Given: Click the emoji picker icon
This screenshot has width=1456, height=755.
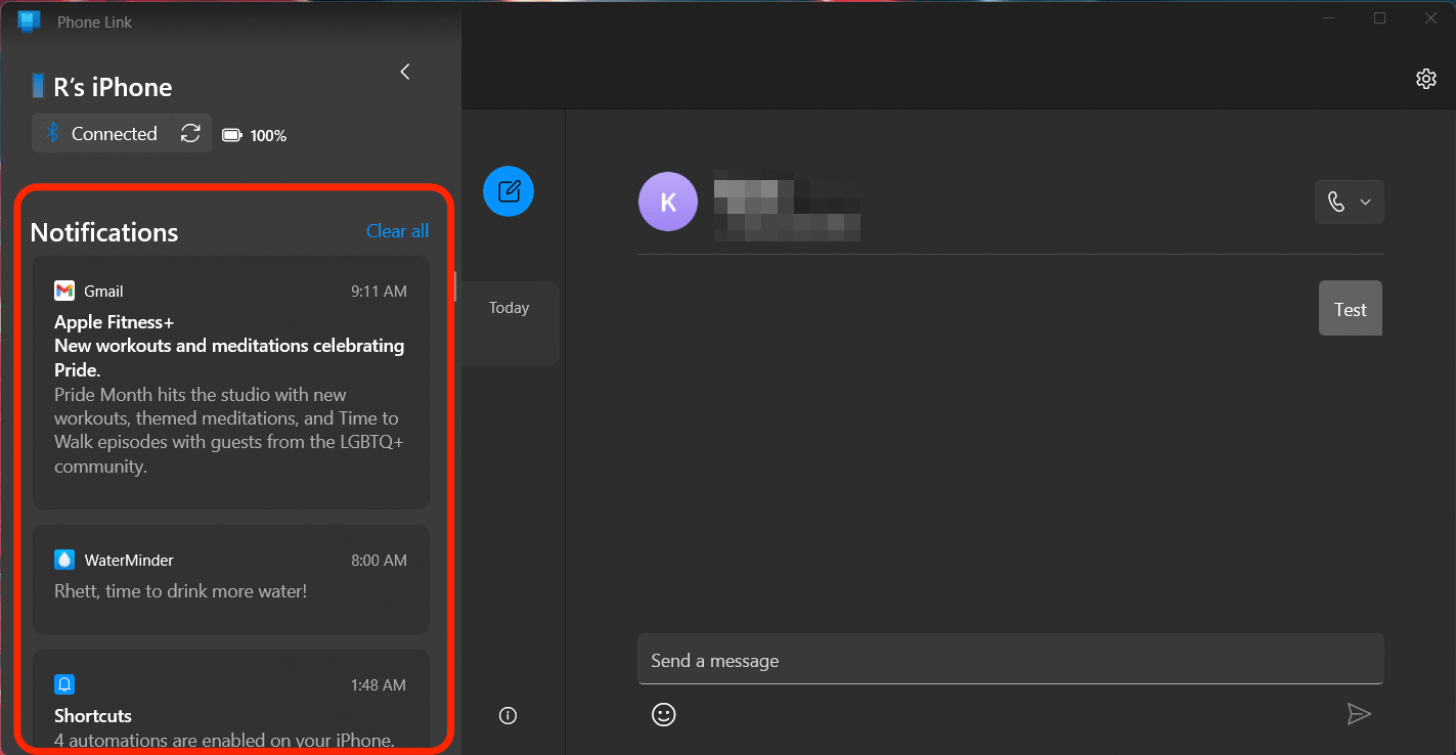Looking at the screenshot, I should tap(663, 714).
